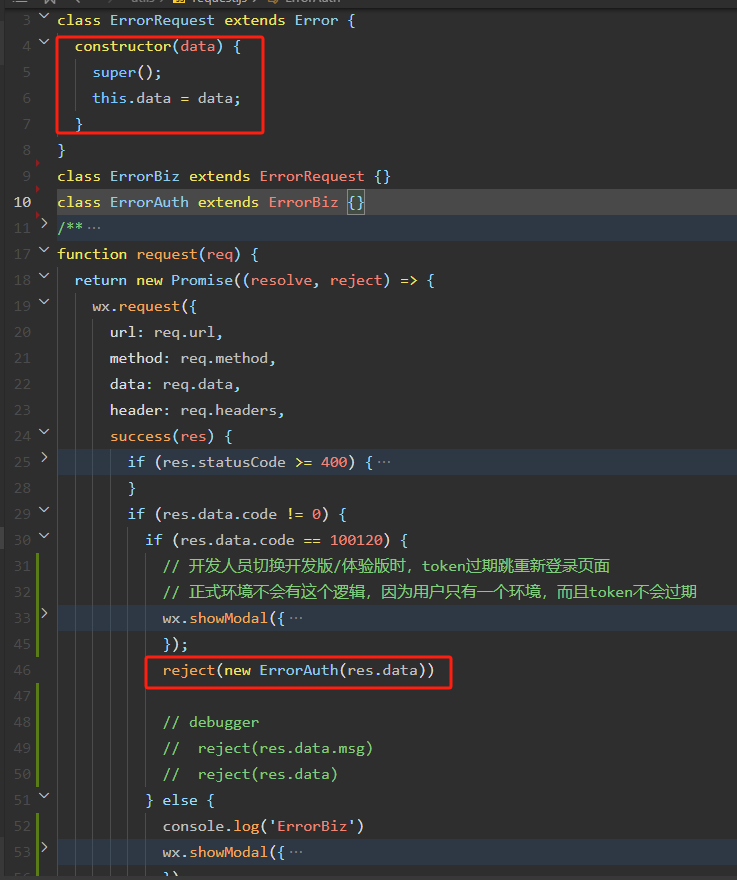Collapse the return new Promise fold on line 18

point(44,276)
